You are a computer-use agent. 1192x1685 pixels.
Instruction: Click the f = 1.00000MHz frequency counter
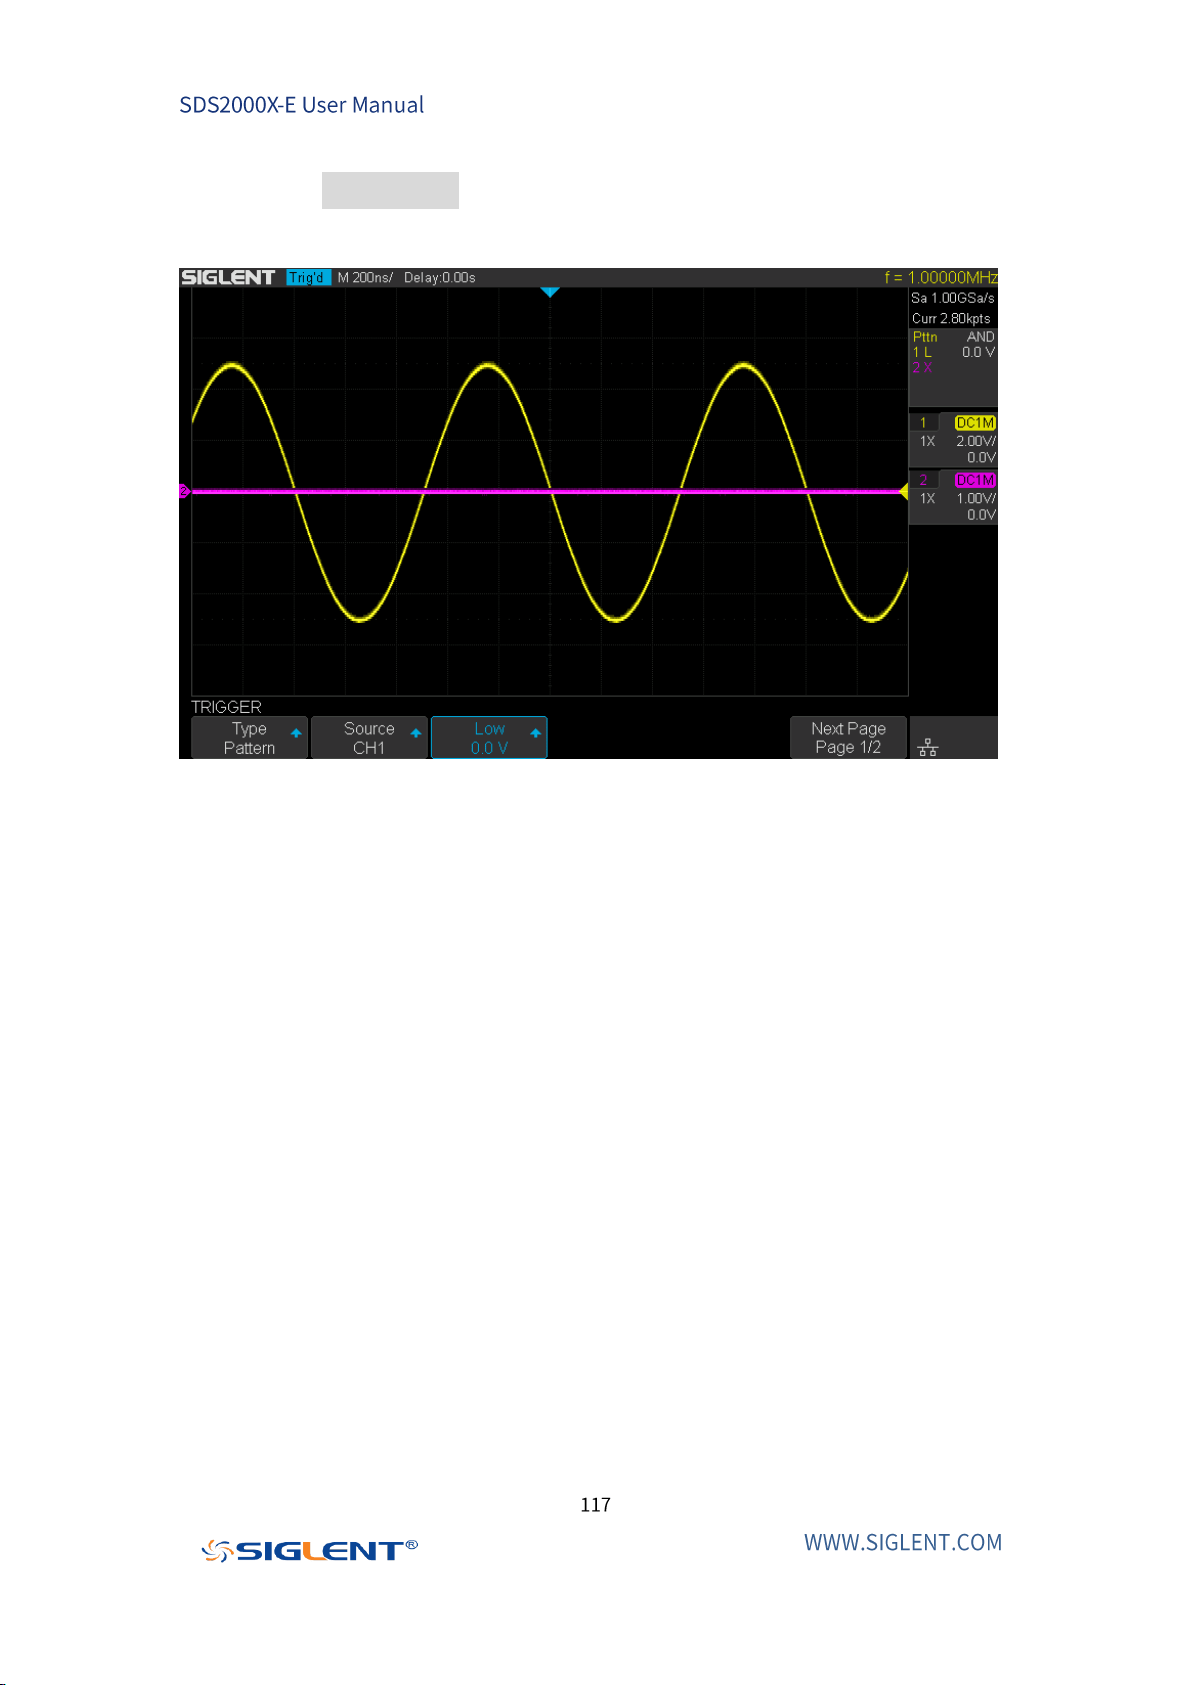pyautogui.click(x=941, y=278)
